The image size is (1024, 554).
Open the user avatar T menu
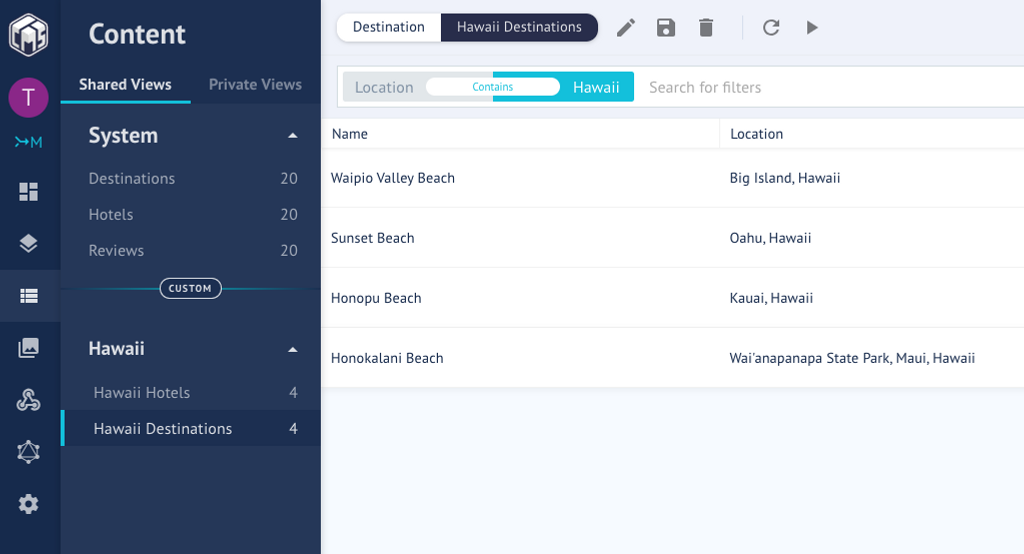(x=28, y=97)
